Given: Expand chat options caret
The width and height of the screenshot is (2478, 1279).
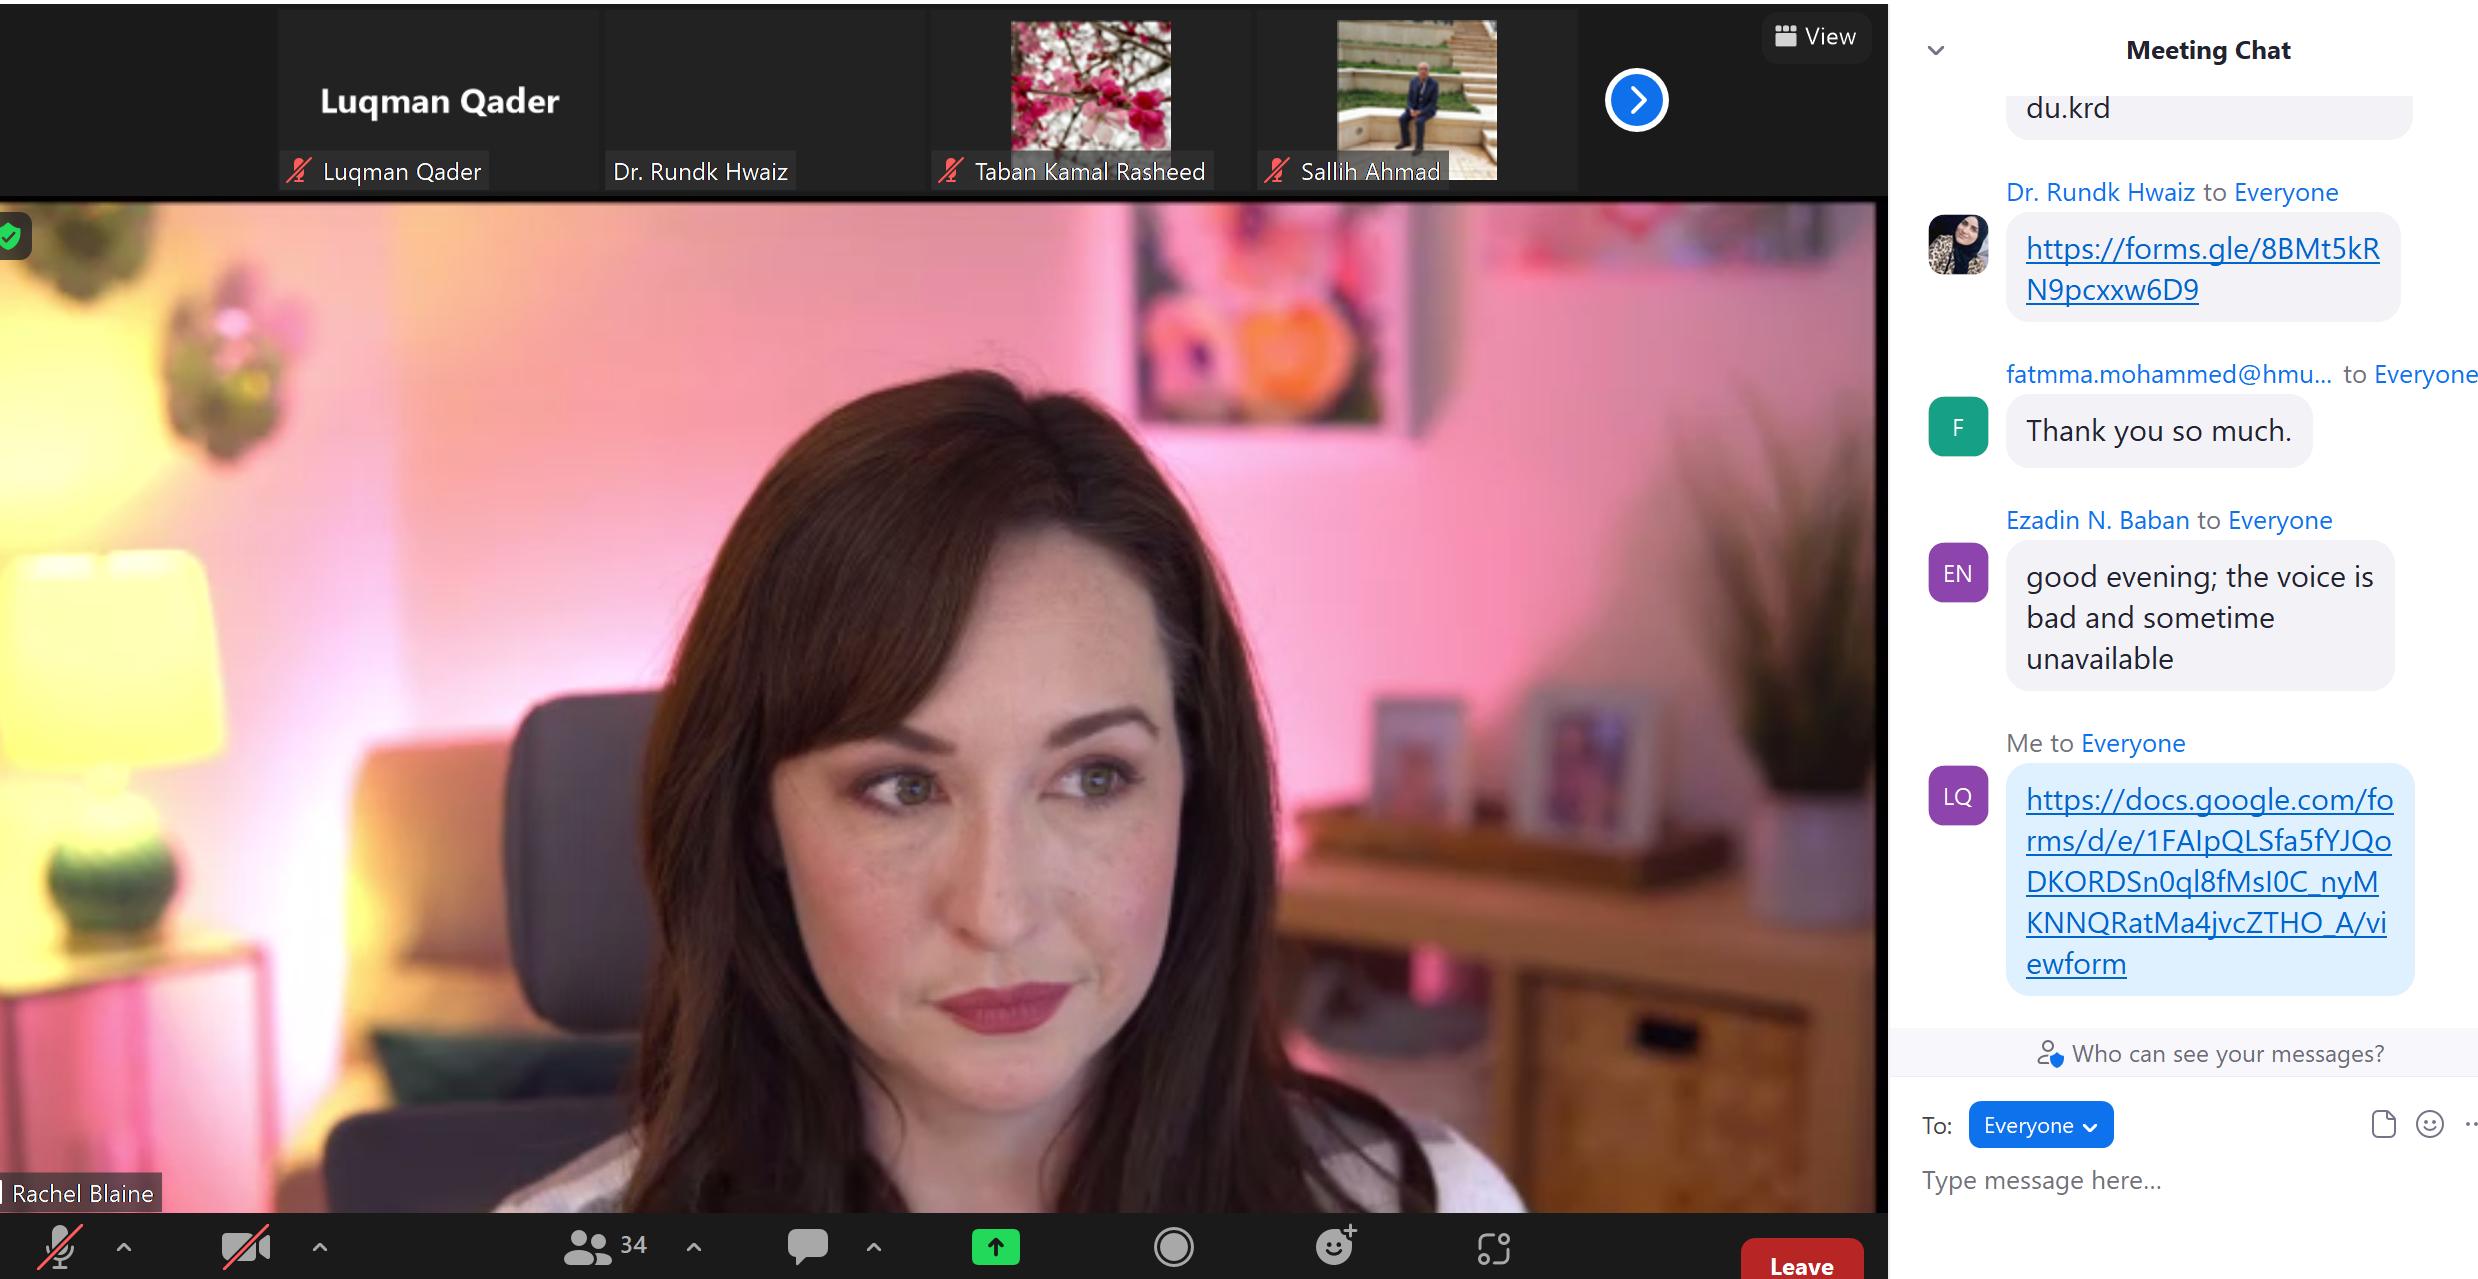Looking at the screenshot, I should coord(874,1247).
